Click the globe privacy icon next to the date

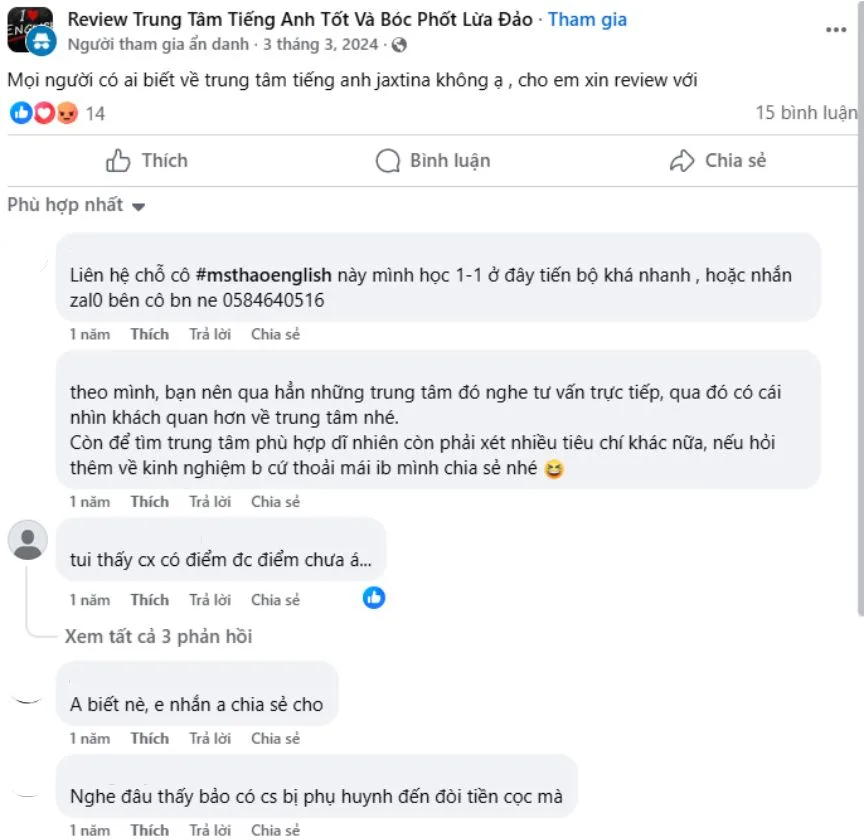point(400,45)
